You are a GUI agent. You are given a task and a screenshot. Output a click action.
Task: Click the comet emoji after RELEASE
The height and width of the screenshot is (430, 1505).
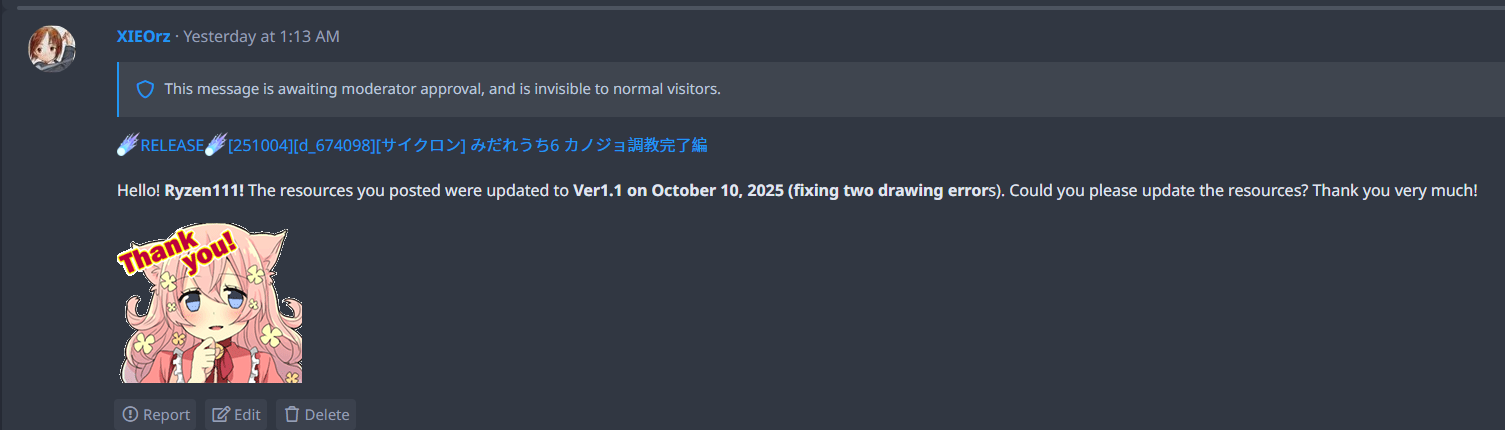216,145
